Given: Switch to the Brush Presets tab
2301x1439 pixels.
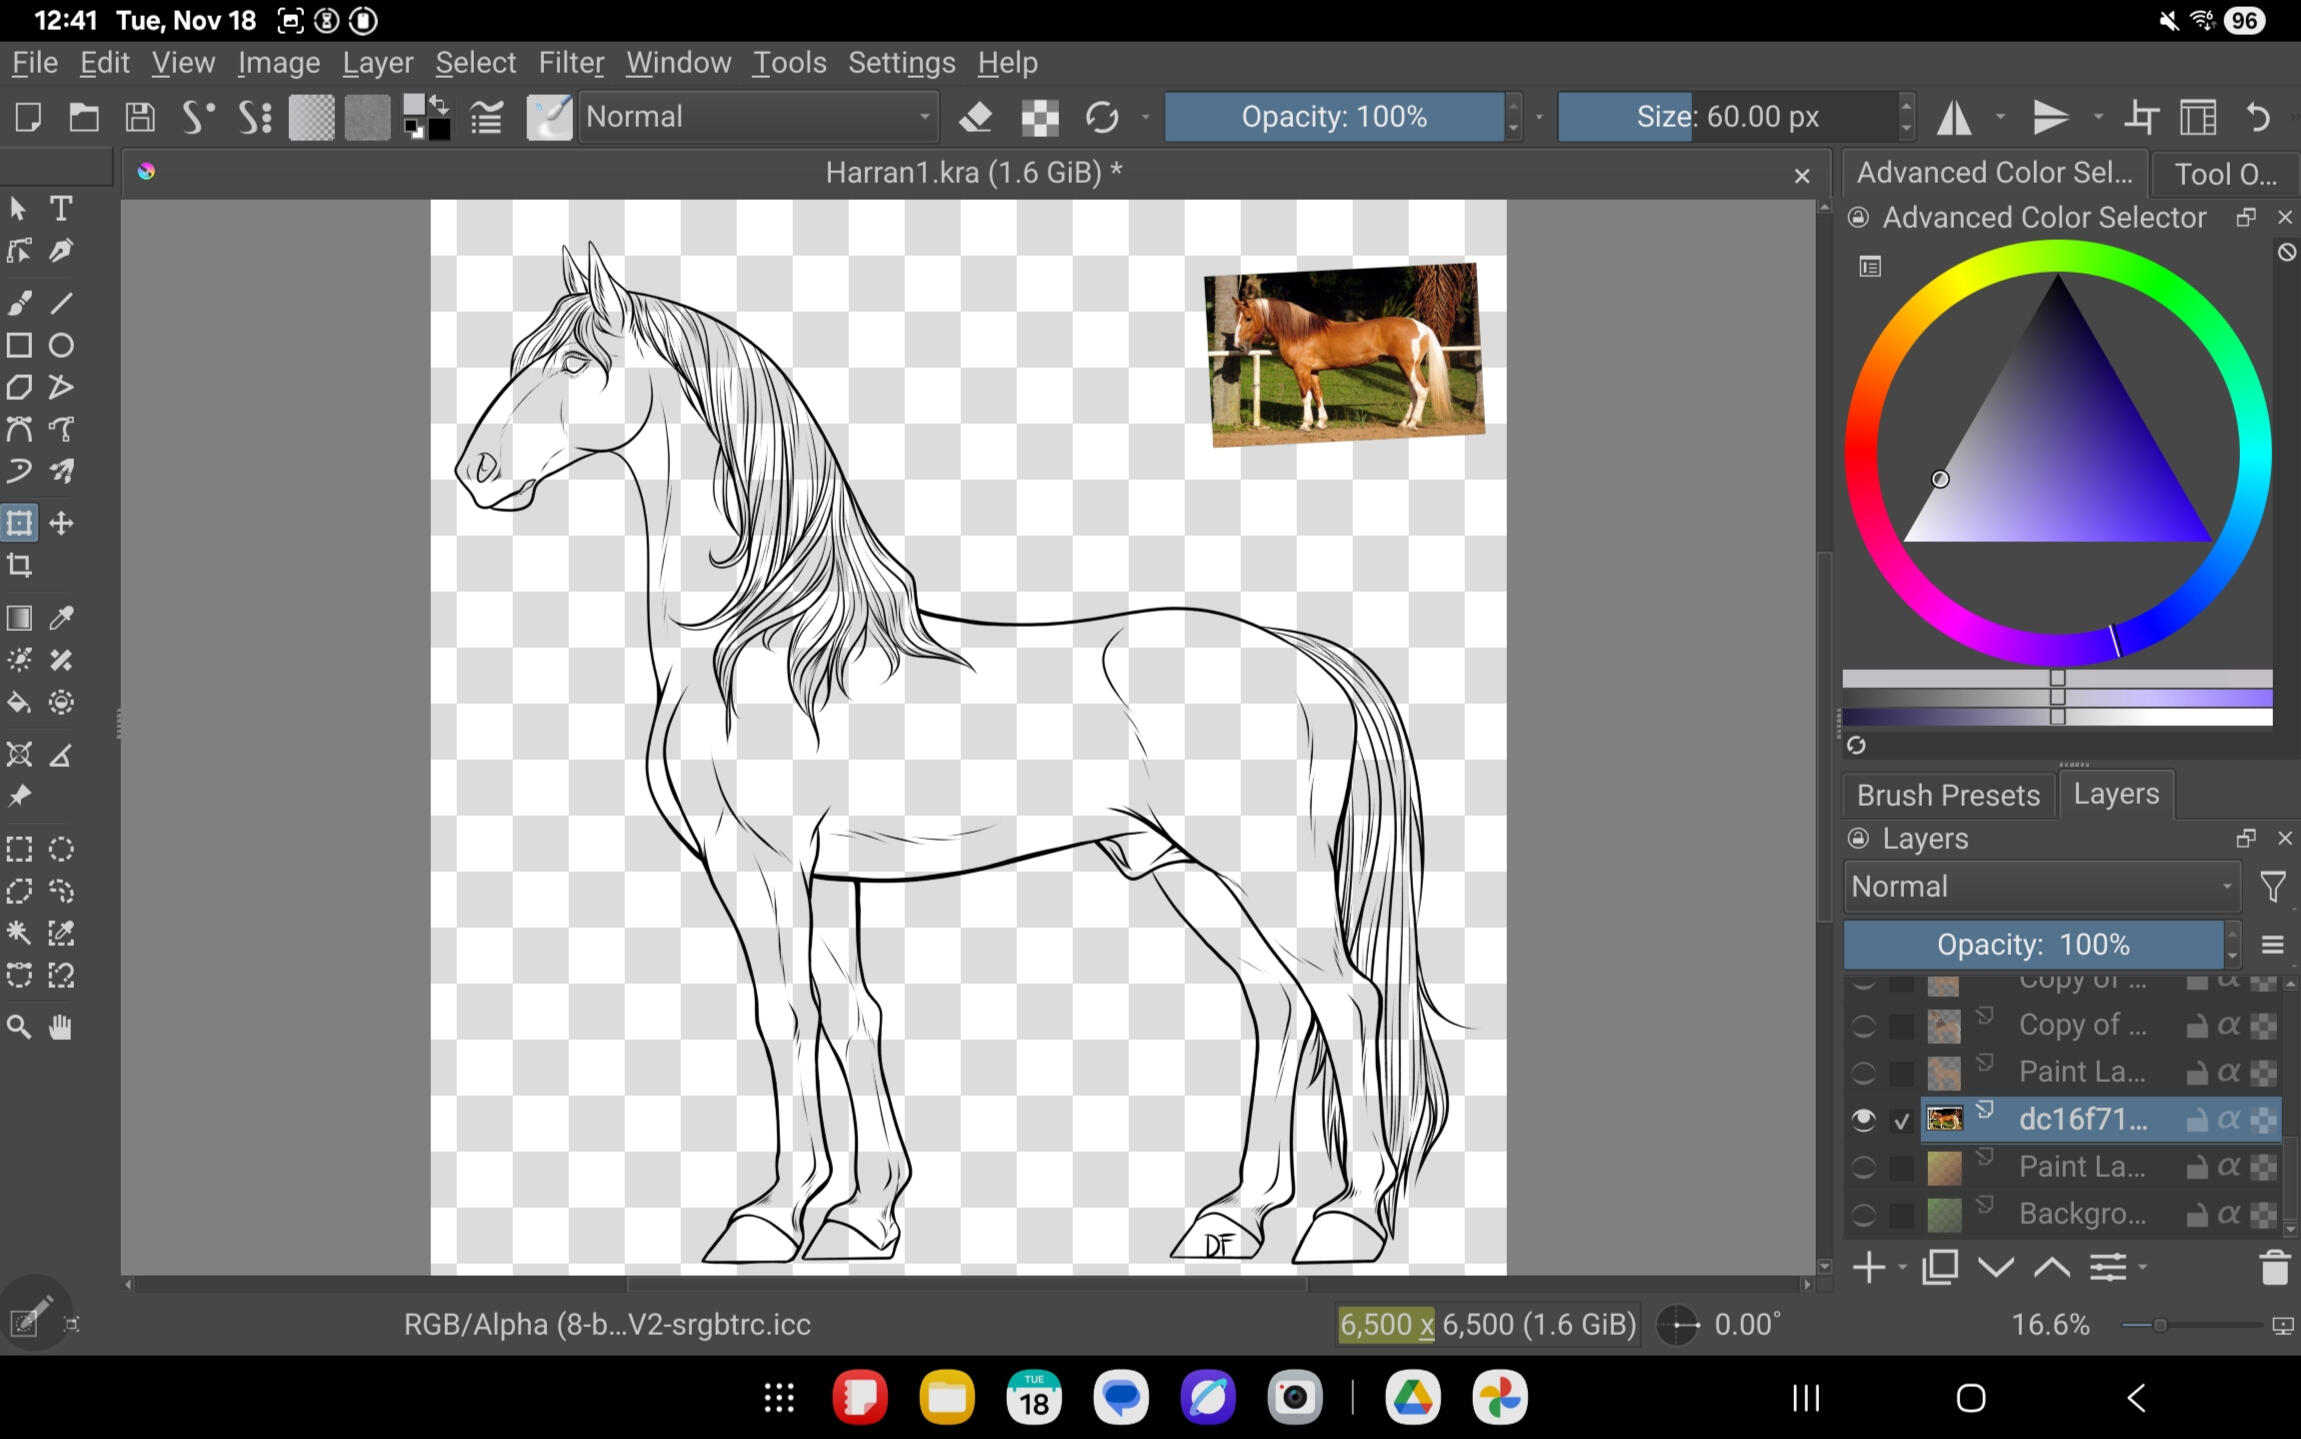Looking at the screenshot, I should 1947,795.
